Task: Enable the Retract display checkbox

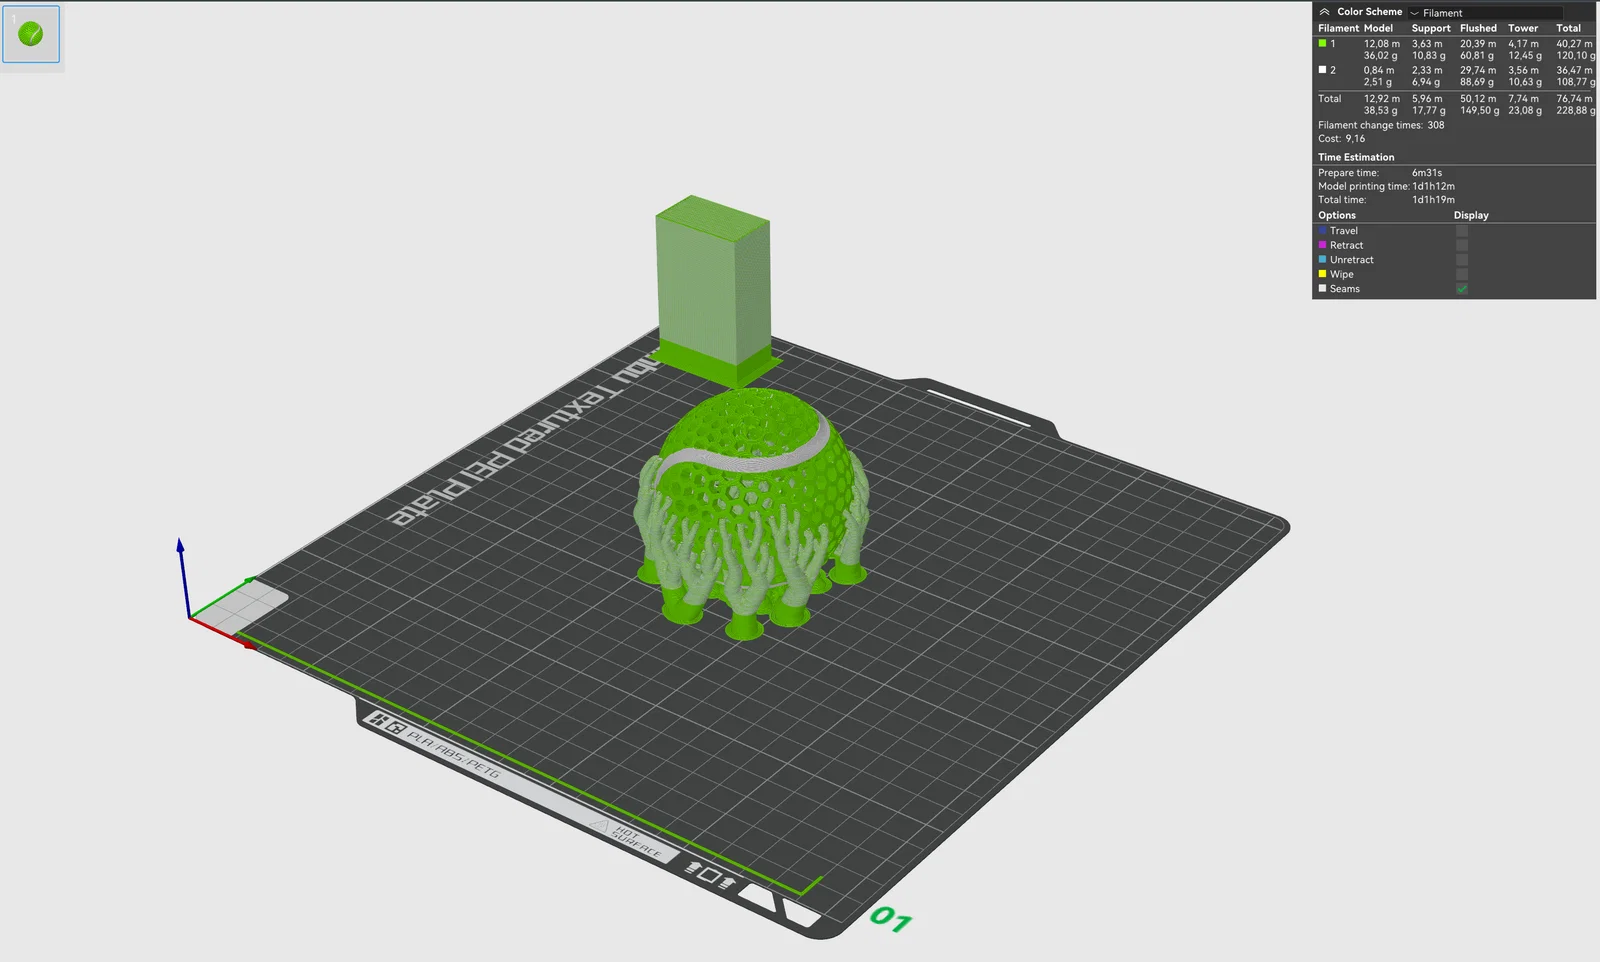Action: coord(1462,245)
